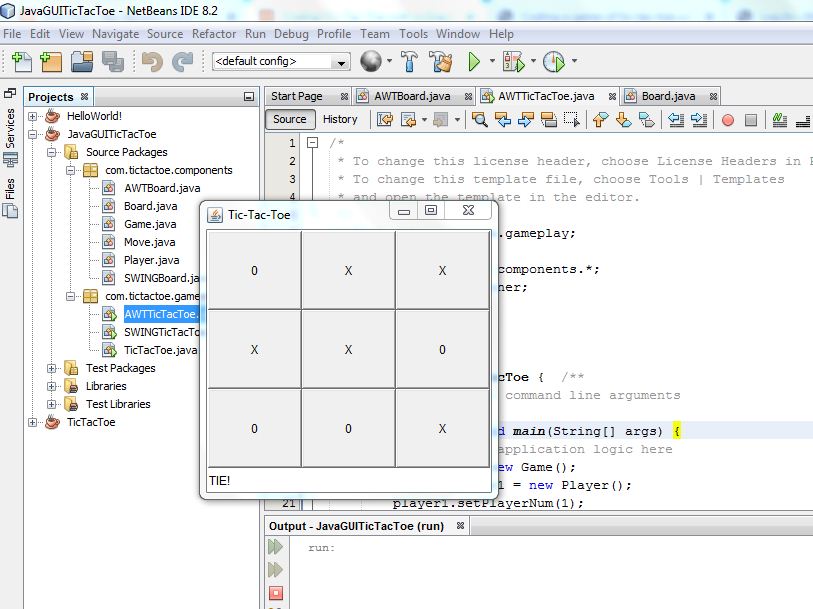This screenshot has width=813, height=609.
Task: Toggle a bookmark on the current line
Action: pyautogui.click(x=646, y=119)
